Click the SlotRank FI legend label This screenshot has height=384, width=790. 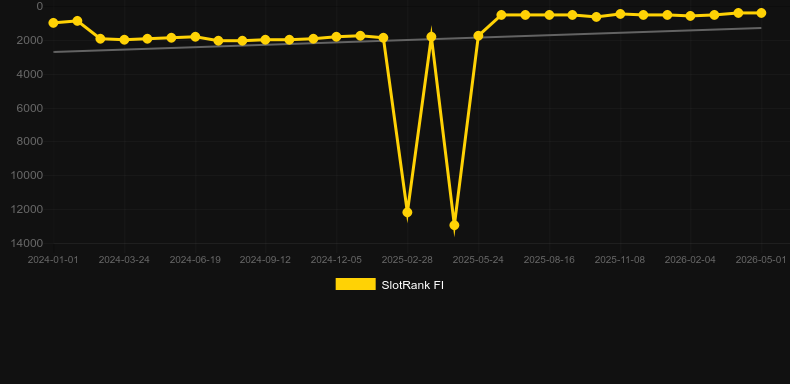pos(413,285)
